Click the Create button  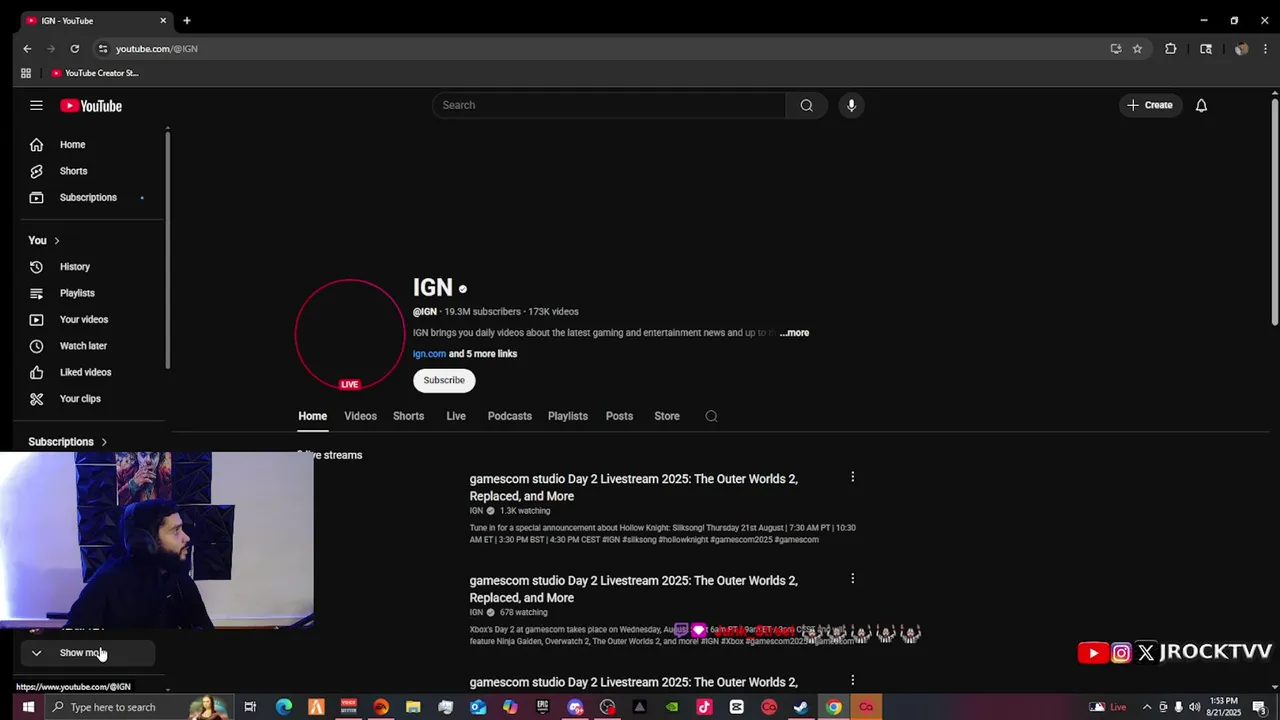click(x=1149, y=105)
